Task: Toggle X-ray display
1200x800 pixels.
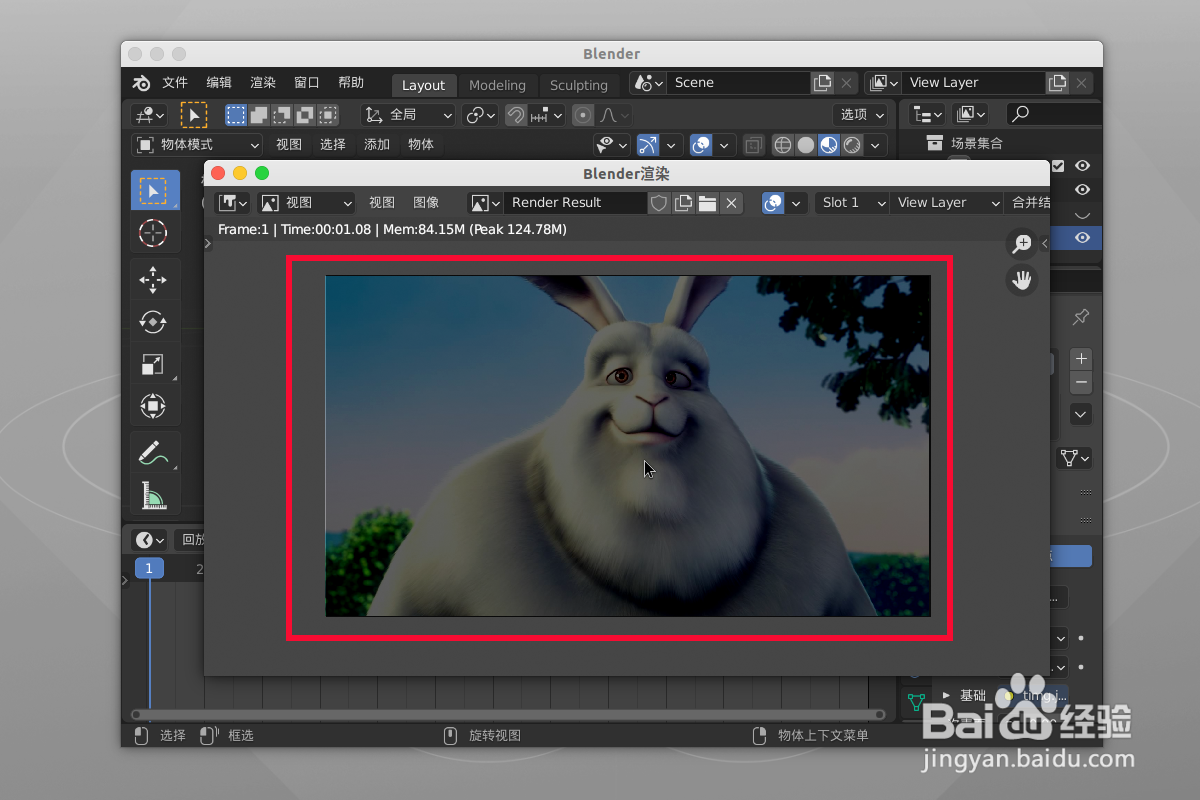Action: click(754, 145)
